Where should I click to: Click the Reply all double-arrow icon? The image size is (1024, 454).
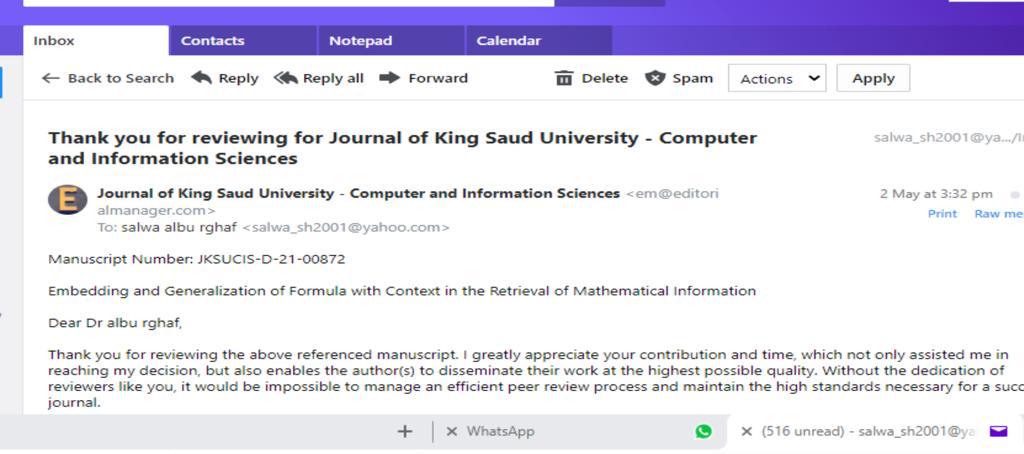[285, 78]
